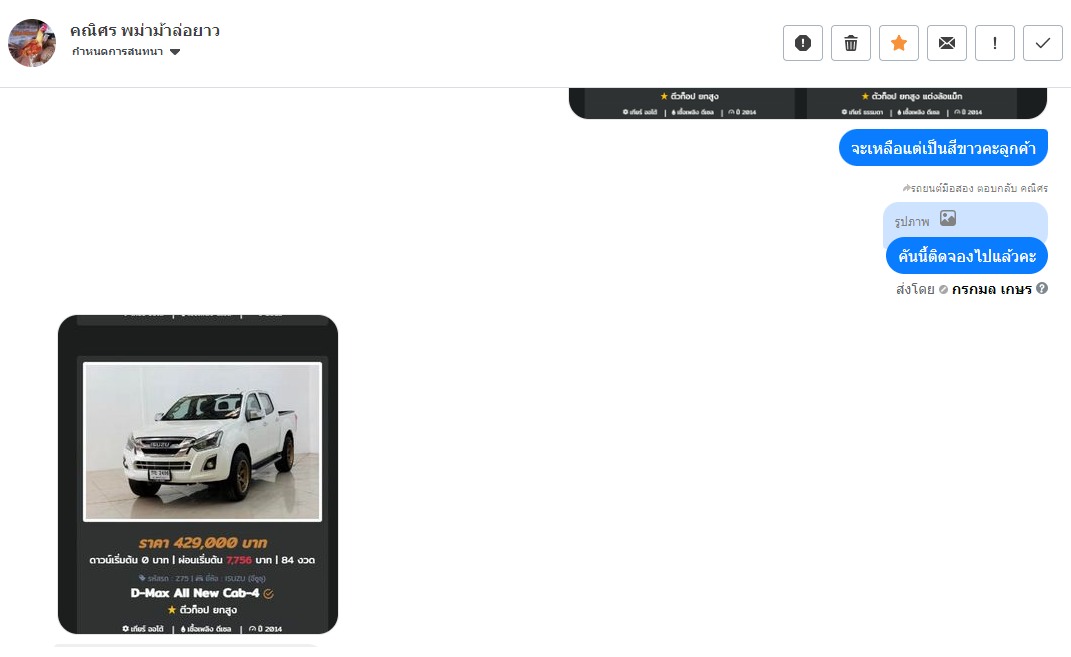The width and height of the screenshot is (1071, 657).
Task: Open the sent car listings image at top
Action: (808, 103)
